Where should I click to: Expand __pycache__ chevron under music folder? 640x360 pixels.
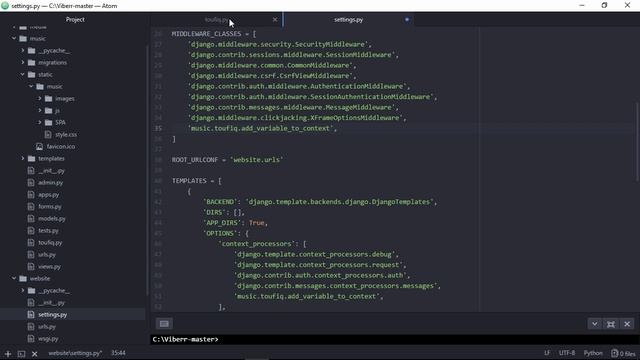(x=23, y=51)
